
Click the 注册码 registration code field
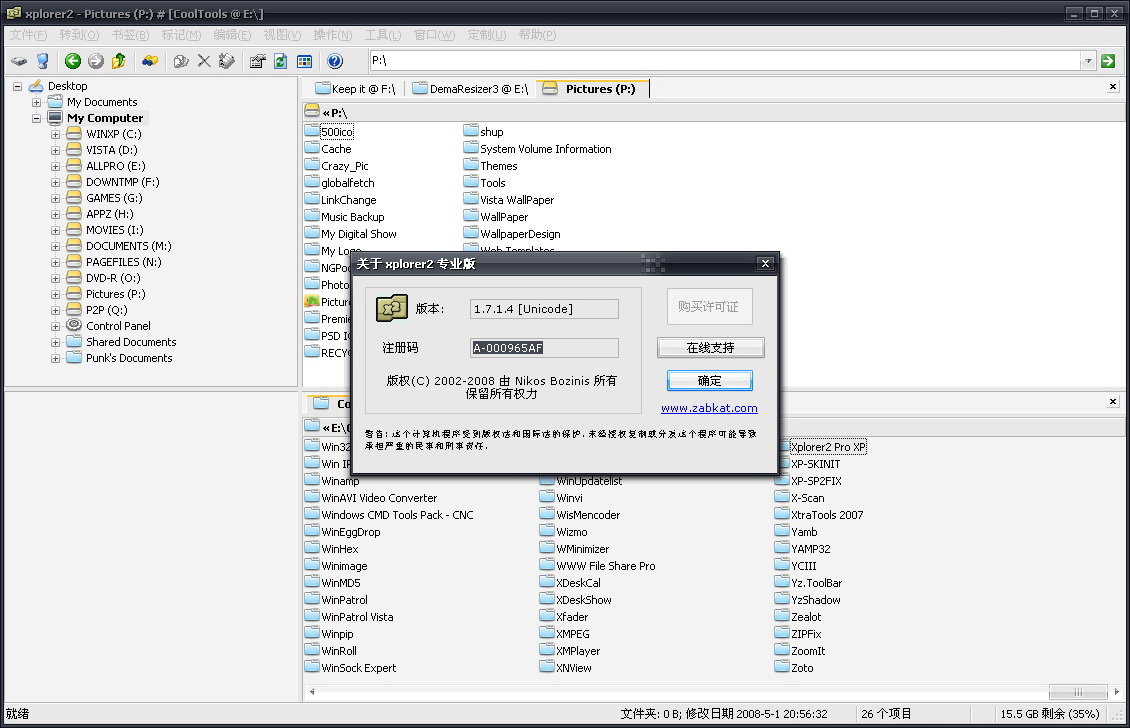tap(544, 348)
